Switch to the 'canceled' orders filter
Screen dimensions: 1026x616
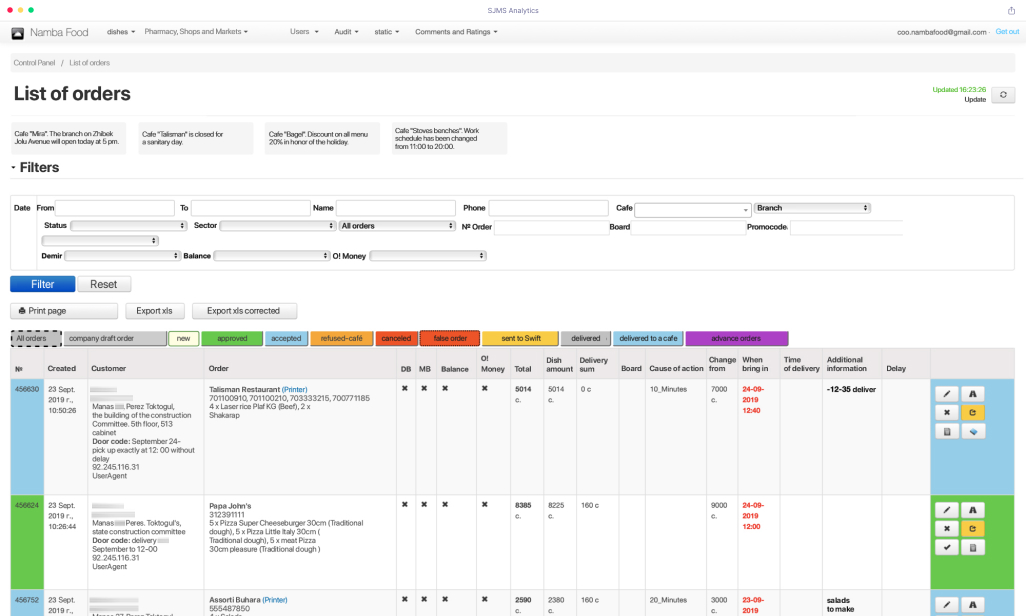point(396,338)
